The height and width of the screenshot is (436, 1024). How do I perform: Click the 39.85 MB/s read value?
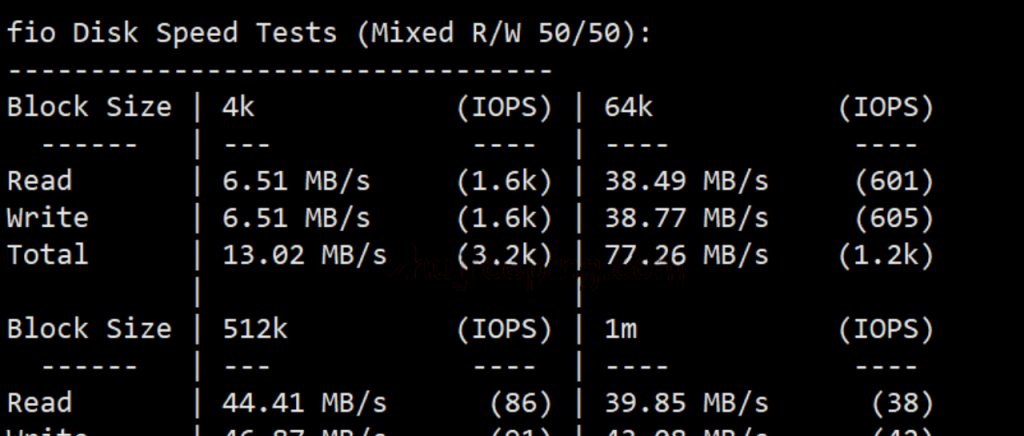pos(686,403)
